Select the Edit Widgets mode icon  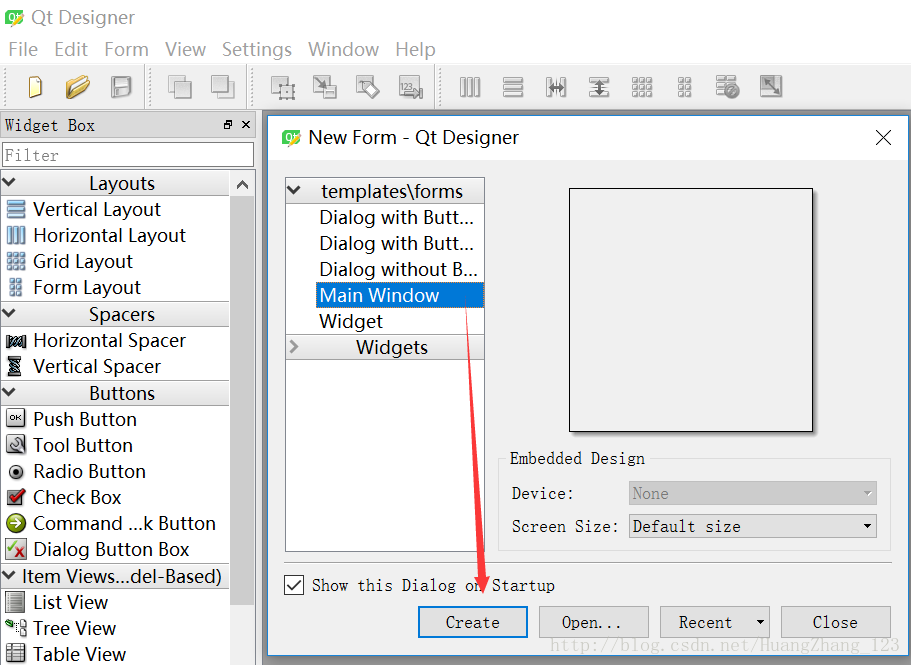[x=283, y=87]
